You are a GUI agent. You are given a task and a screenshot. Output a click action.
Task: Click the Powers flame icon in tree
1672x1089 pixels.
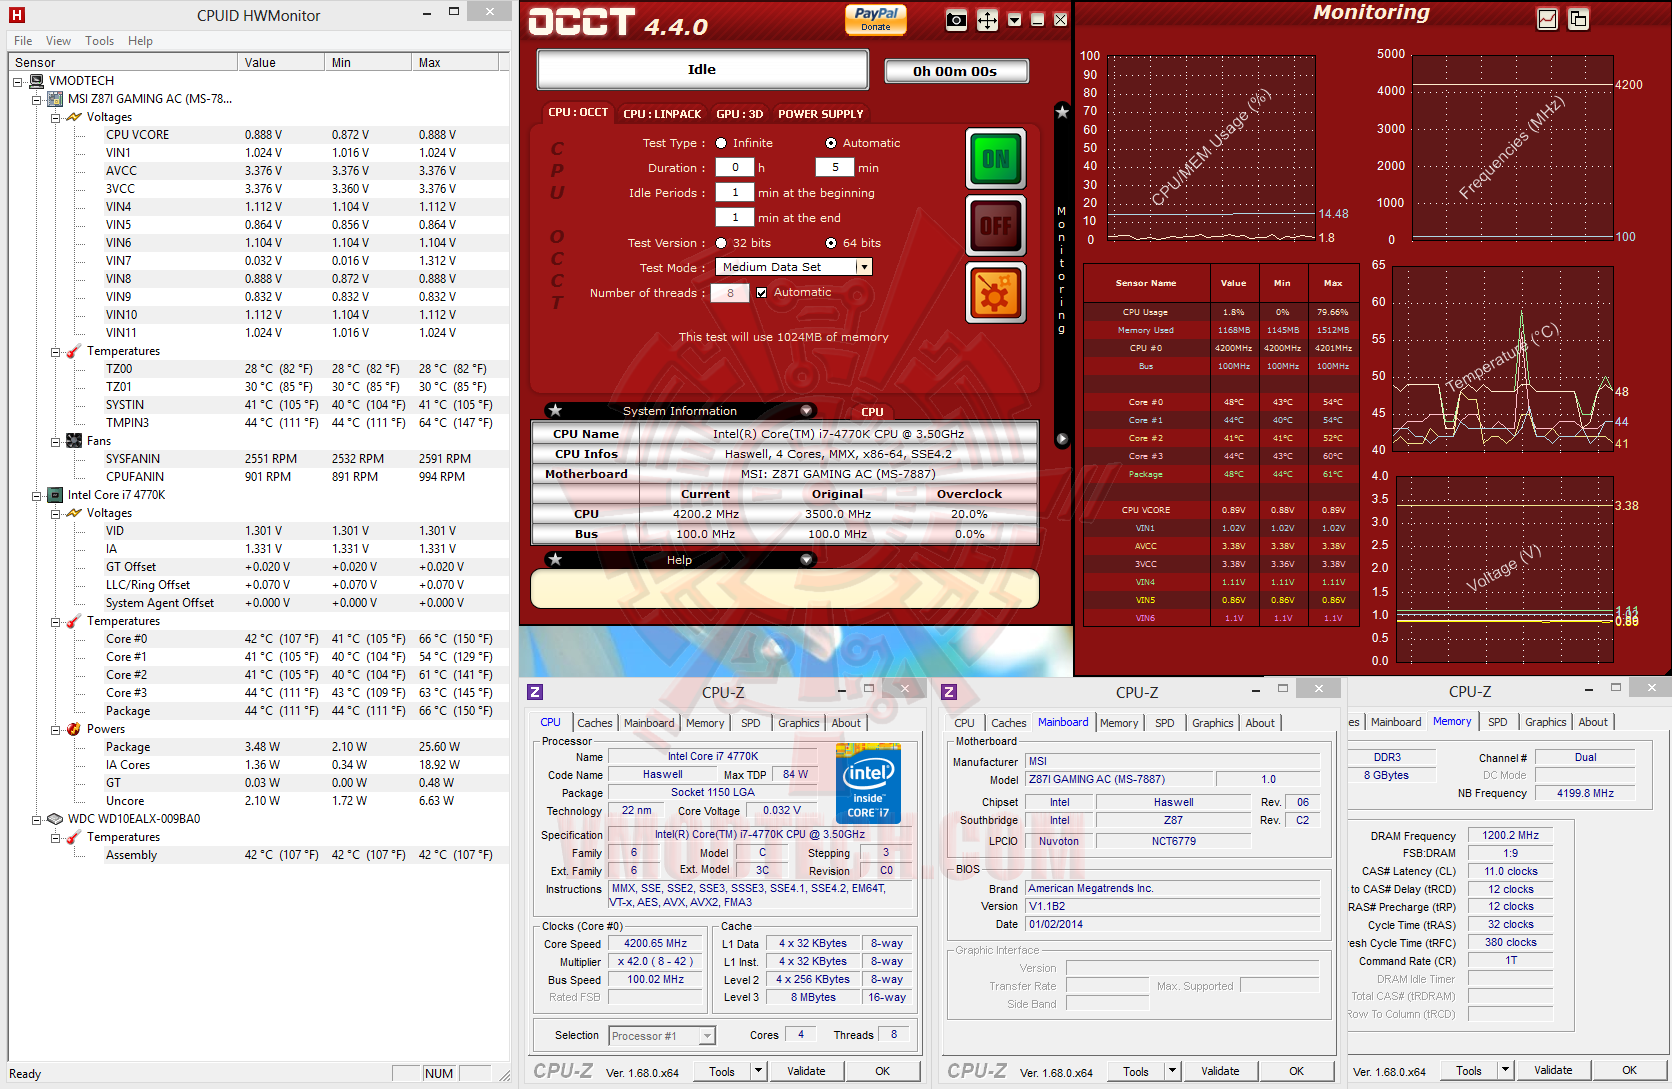pyautogui.click(x=74, y=729)
